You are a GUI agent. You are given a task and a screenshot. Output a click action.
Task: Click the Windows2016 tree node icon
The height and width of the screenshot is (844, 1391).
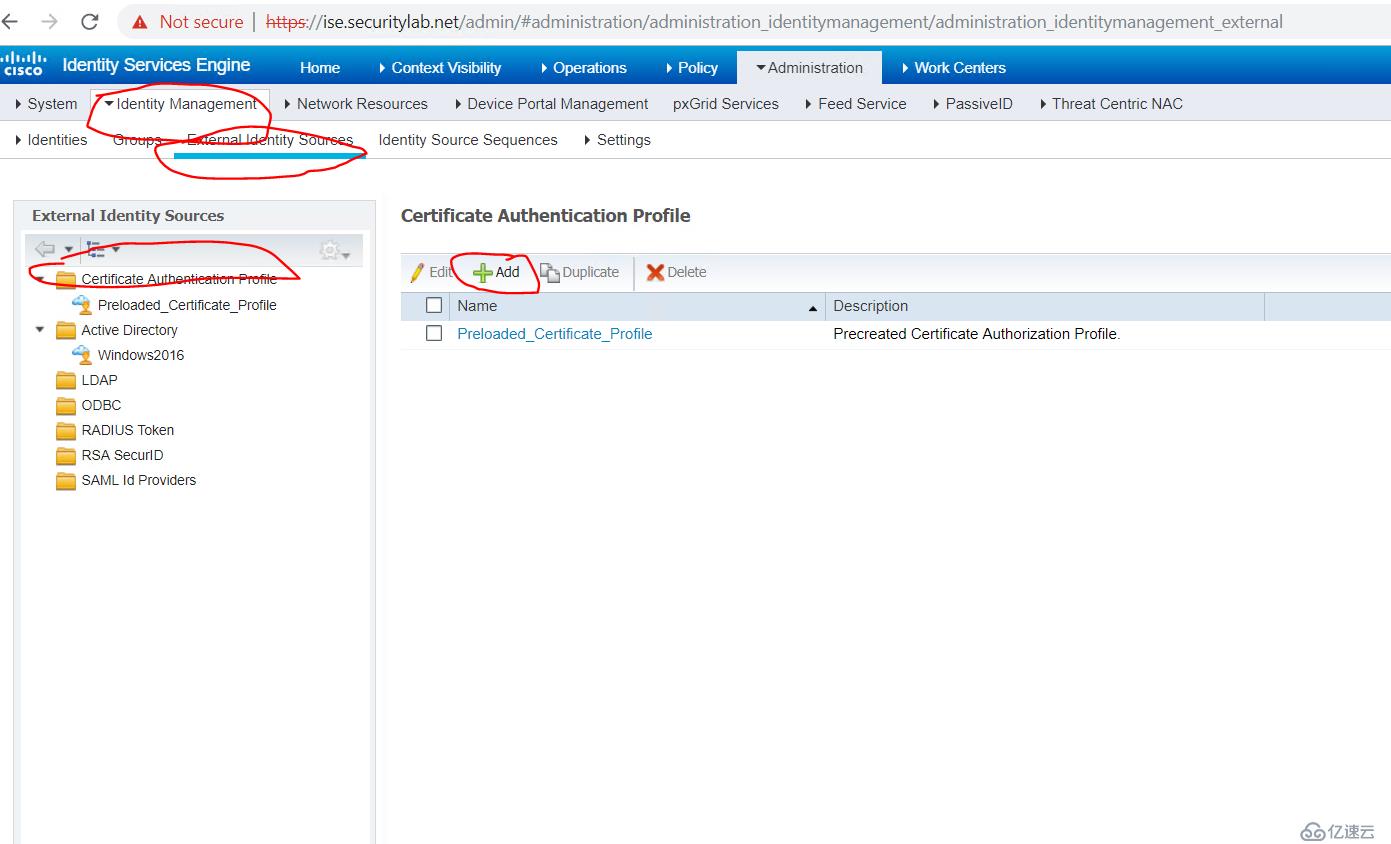point(82,354)
